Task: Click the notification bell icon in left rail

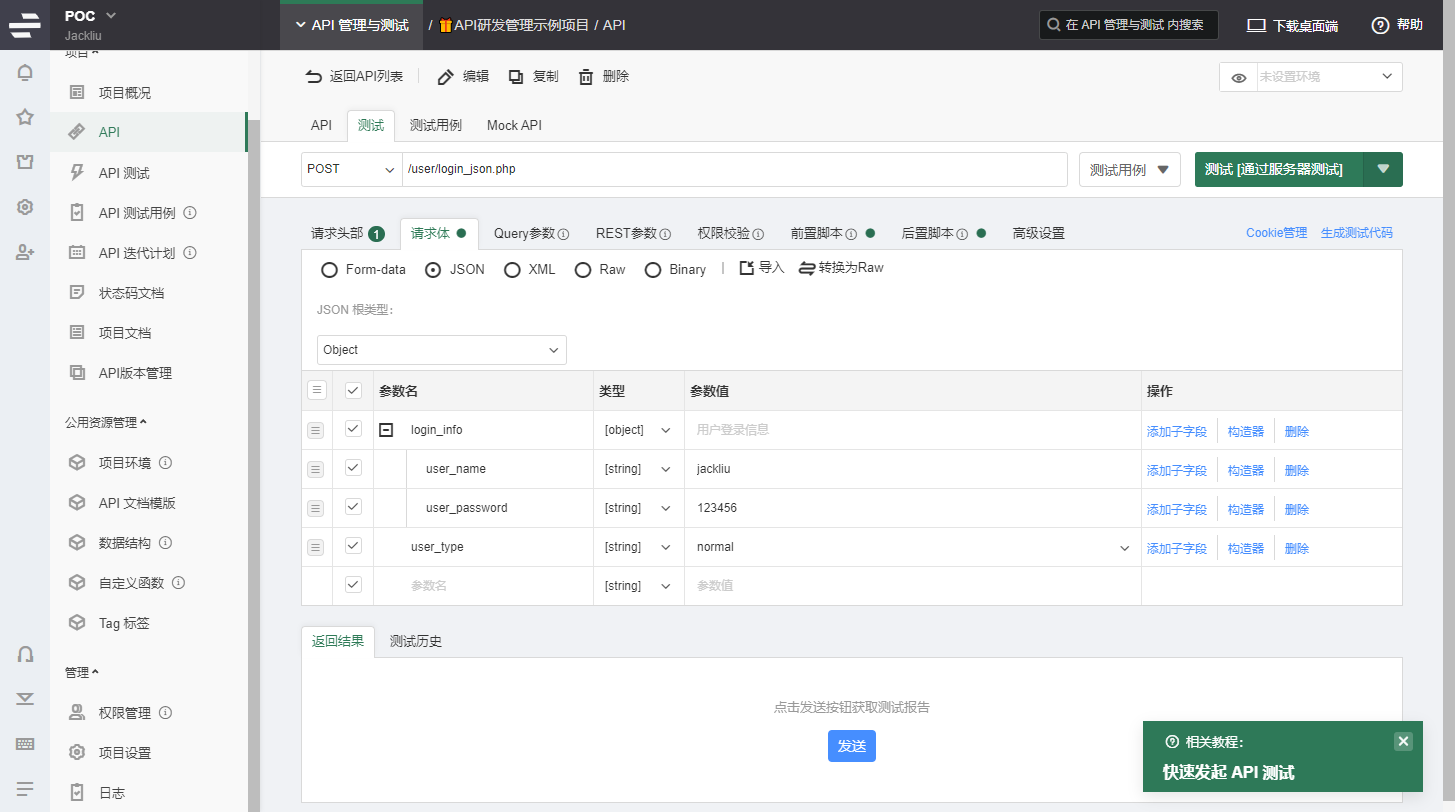Action: click(25, 72)
